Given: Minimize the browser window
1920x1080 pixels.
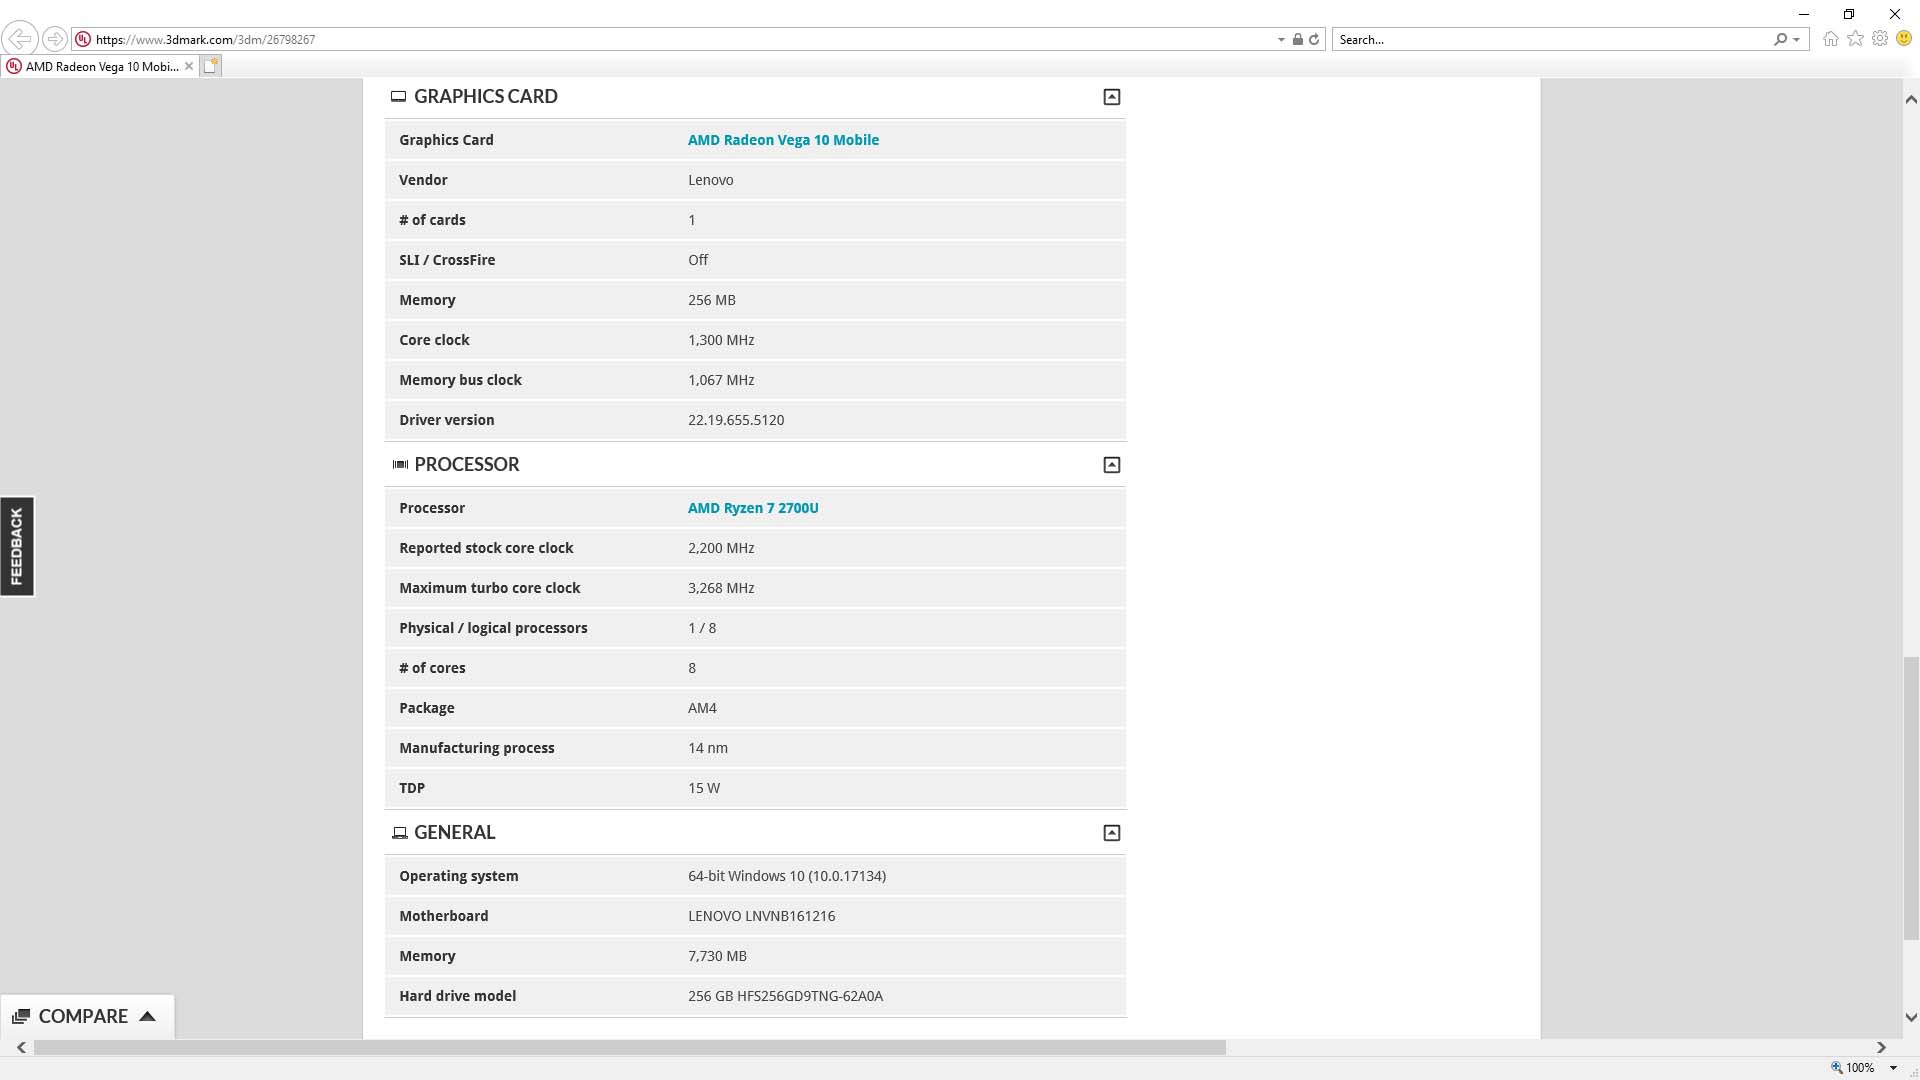Looking at the screenshot, I should (x=1804, y=14).
